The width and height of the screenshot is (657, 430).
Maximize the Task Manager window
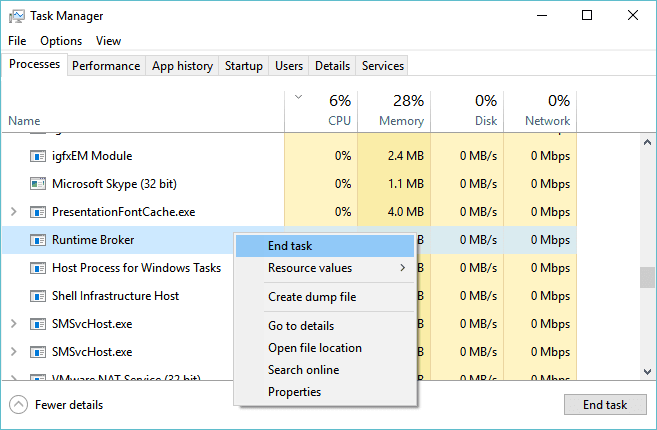click(587, 16)
